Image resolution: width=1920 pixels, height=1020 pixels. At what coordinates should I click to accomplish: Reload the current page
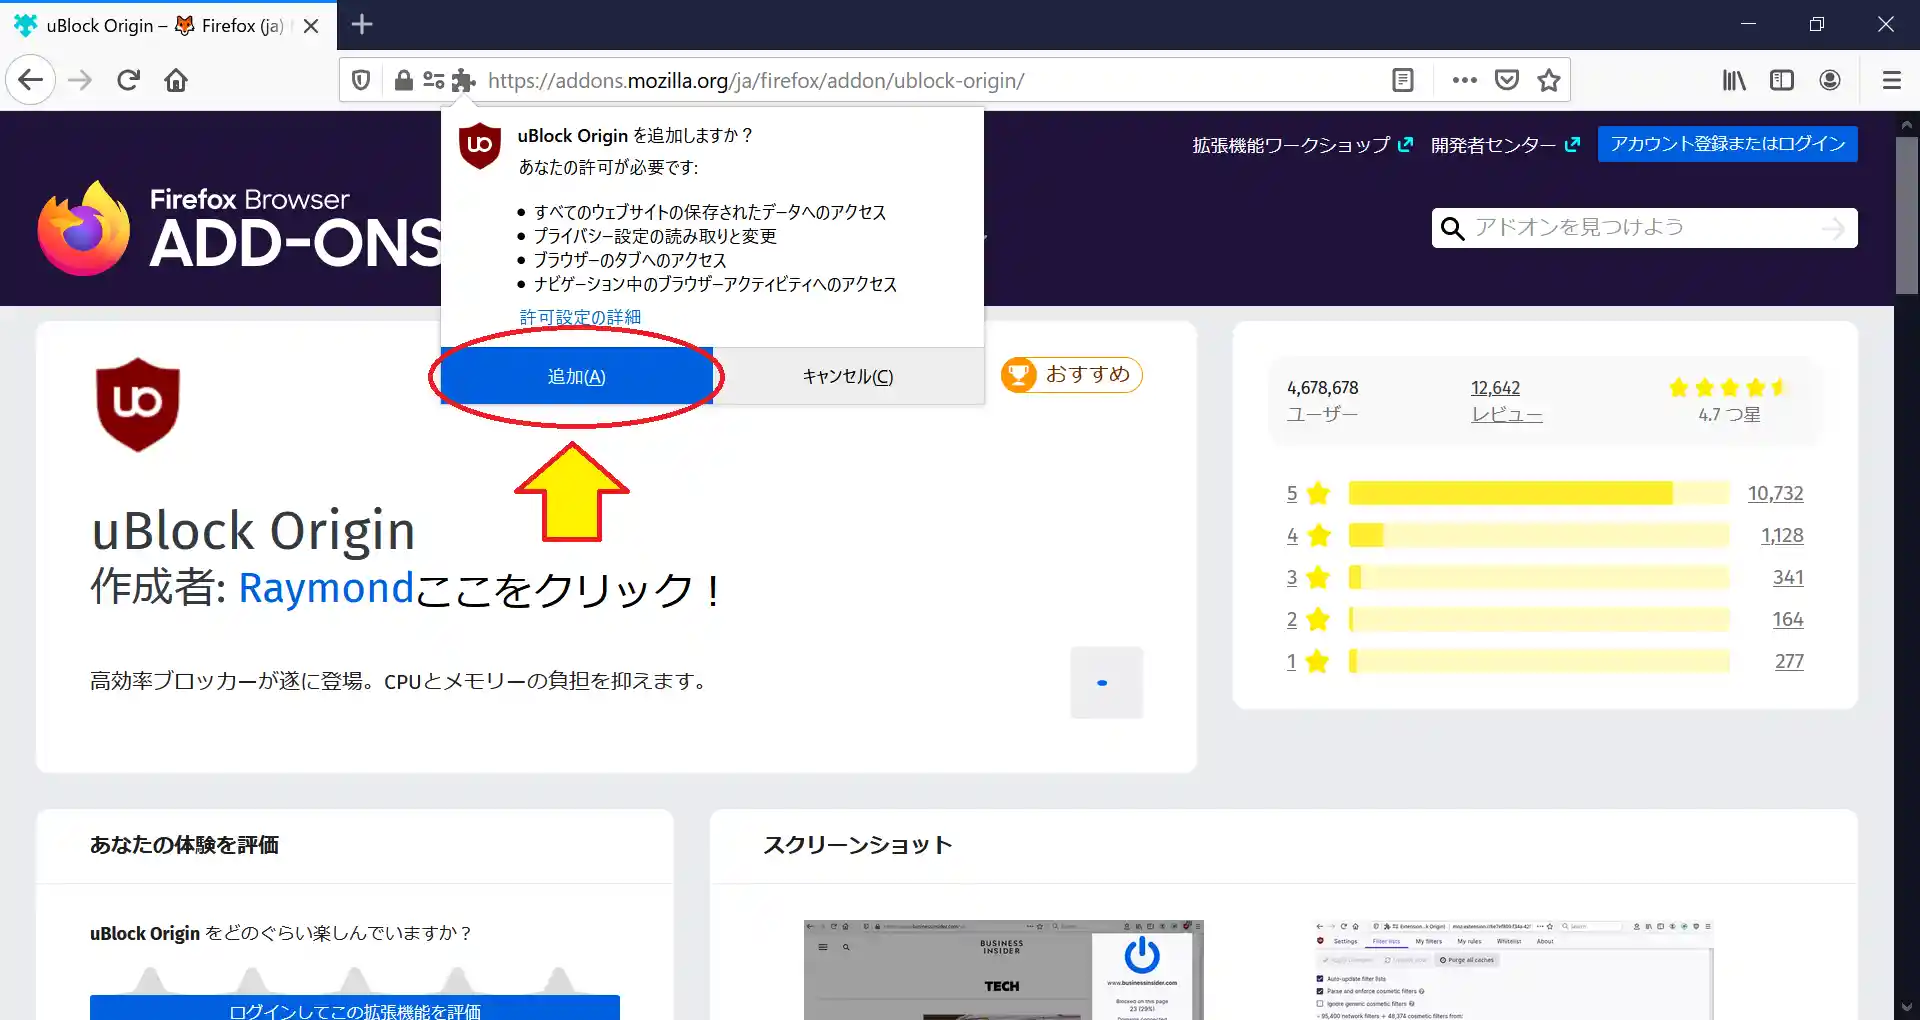128,80
